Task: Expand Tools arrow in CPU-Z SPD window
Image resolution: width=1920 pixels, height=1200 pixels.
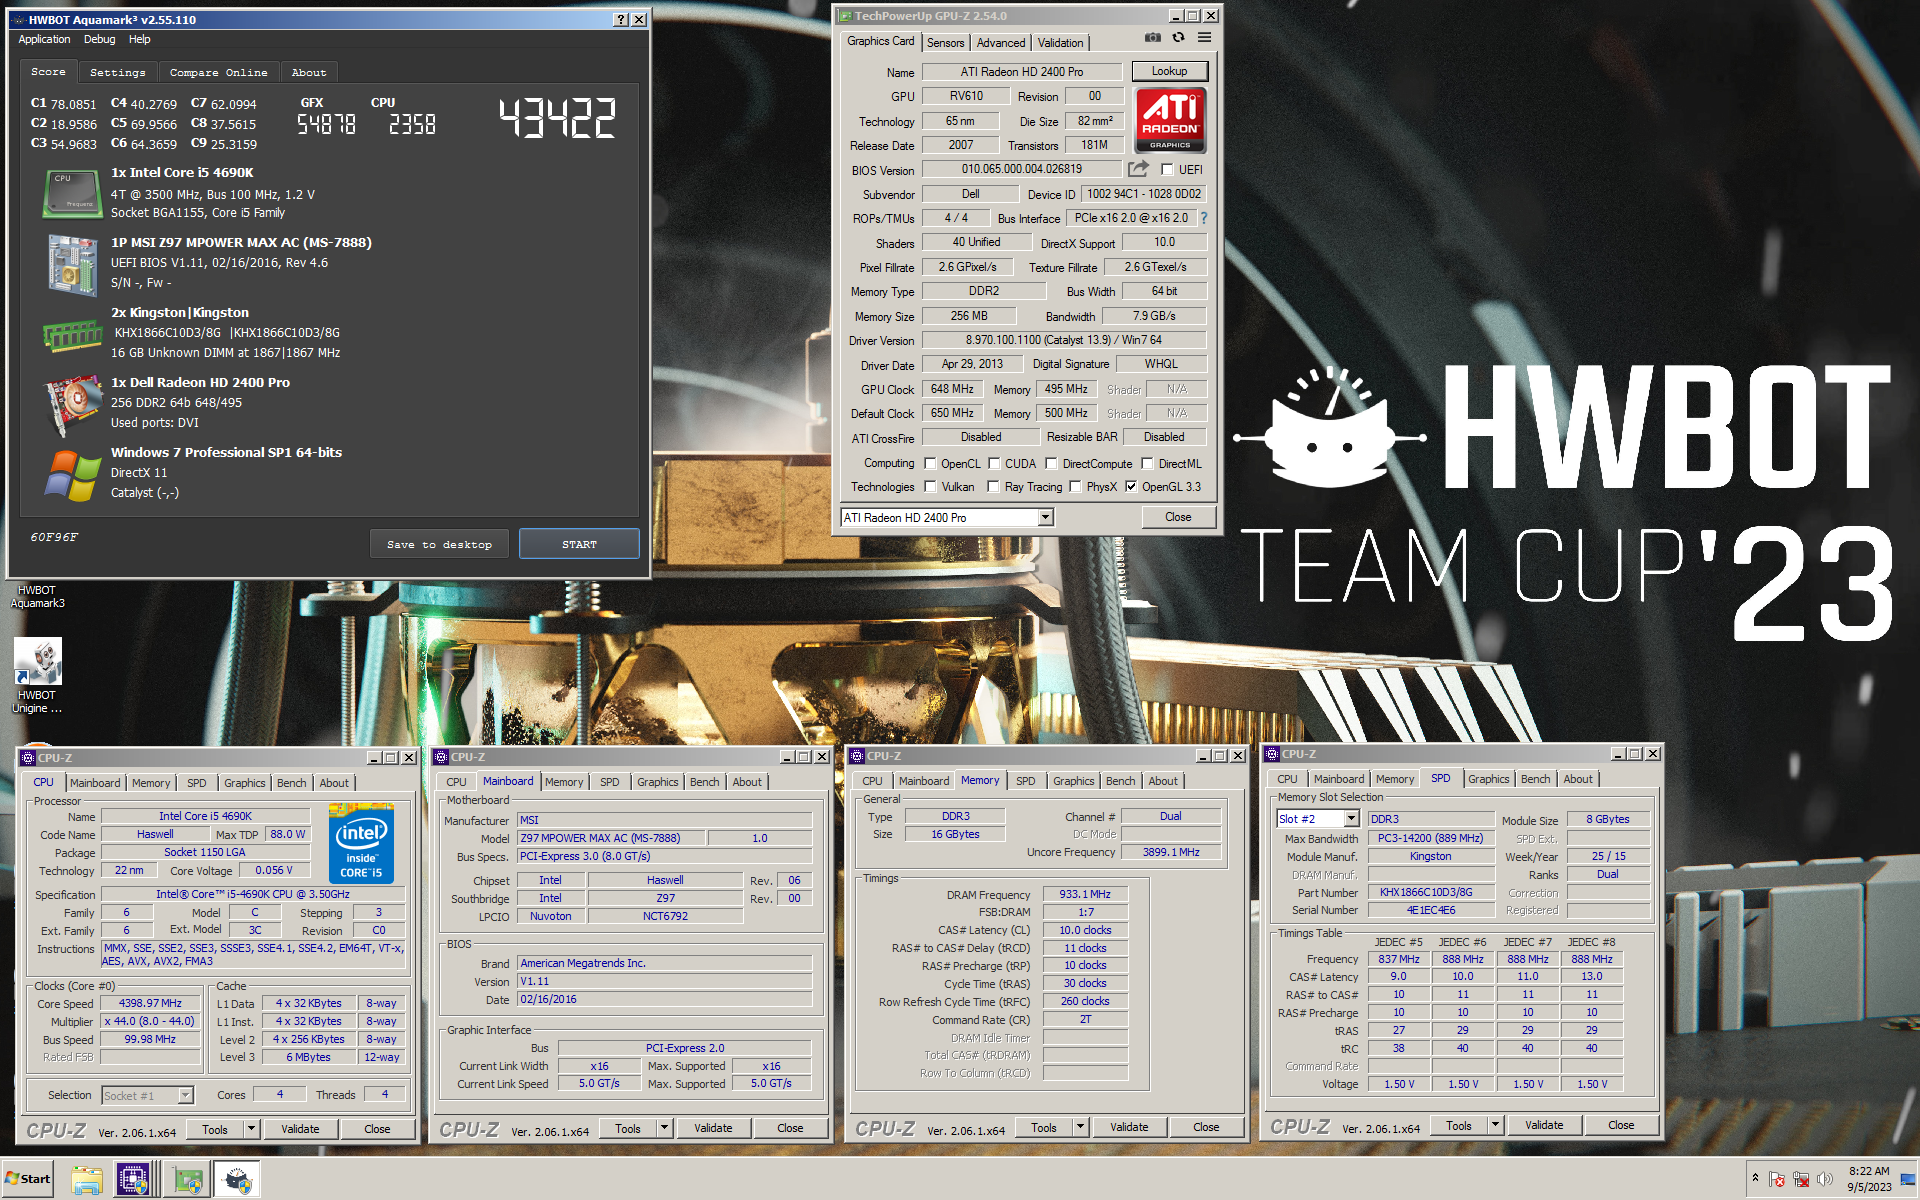Action: click(x=1495, y=1125)
